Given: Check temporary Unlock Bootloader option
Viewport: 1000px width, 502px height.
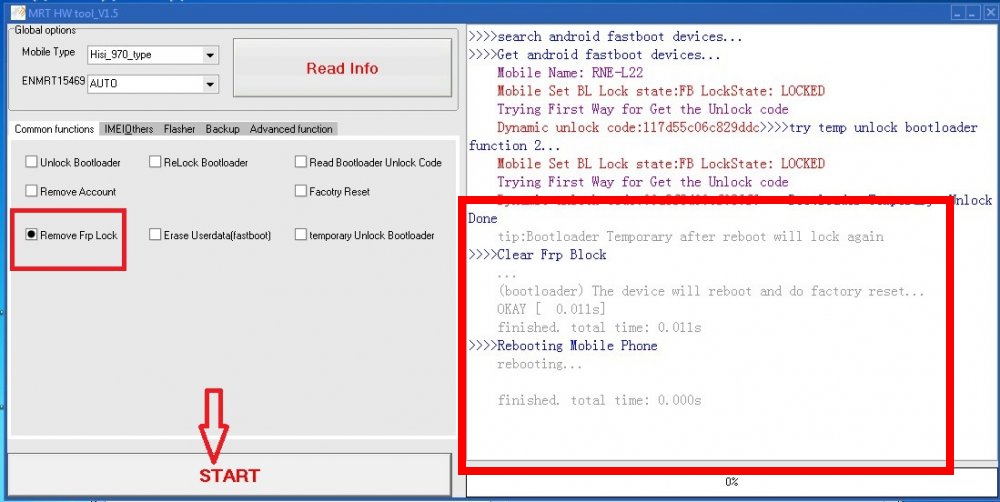Looking at the screenshot, I should click(x=301, y=235).
